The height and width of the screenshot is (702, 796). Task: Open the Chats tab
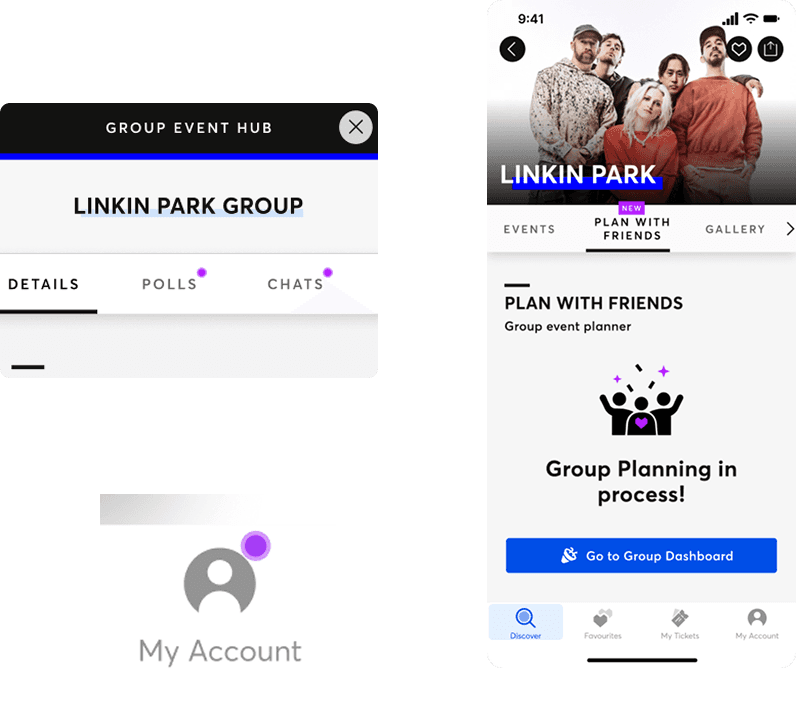click(295, 284)
